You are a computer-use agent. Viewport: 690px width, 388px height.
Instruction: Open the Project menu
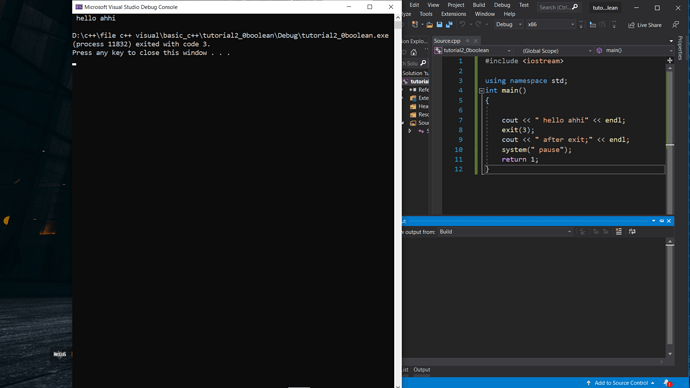[x=455, y=5]
